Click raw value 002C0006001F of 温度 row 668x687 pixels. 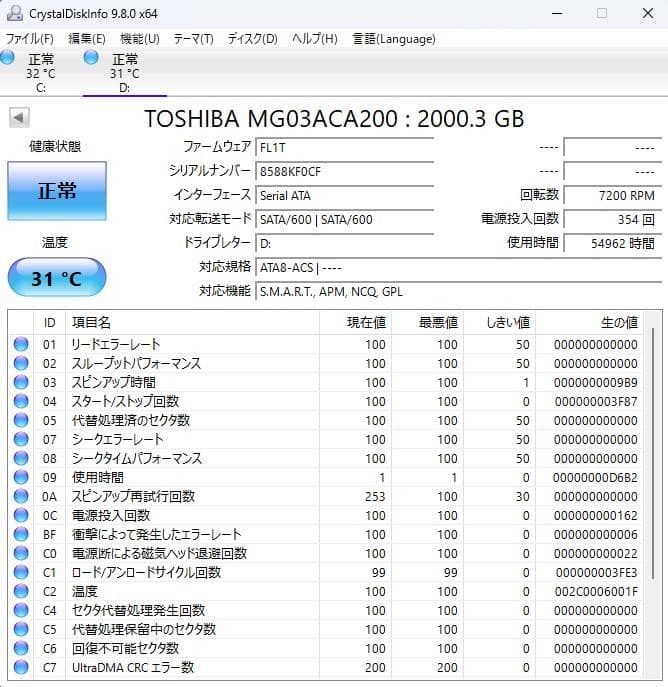596,591
